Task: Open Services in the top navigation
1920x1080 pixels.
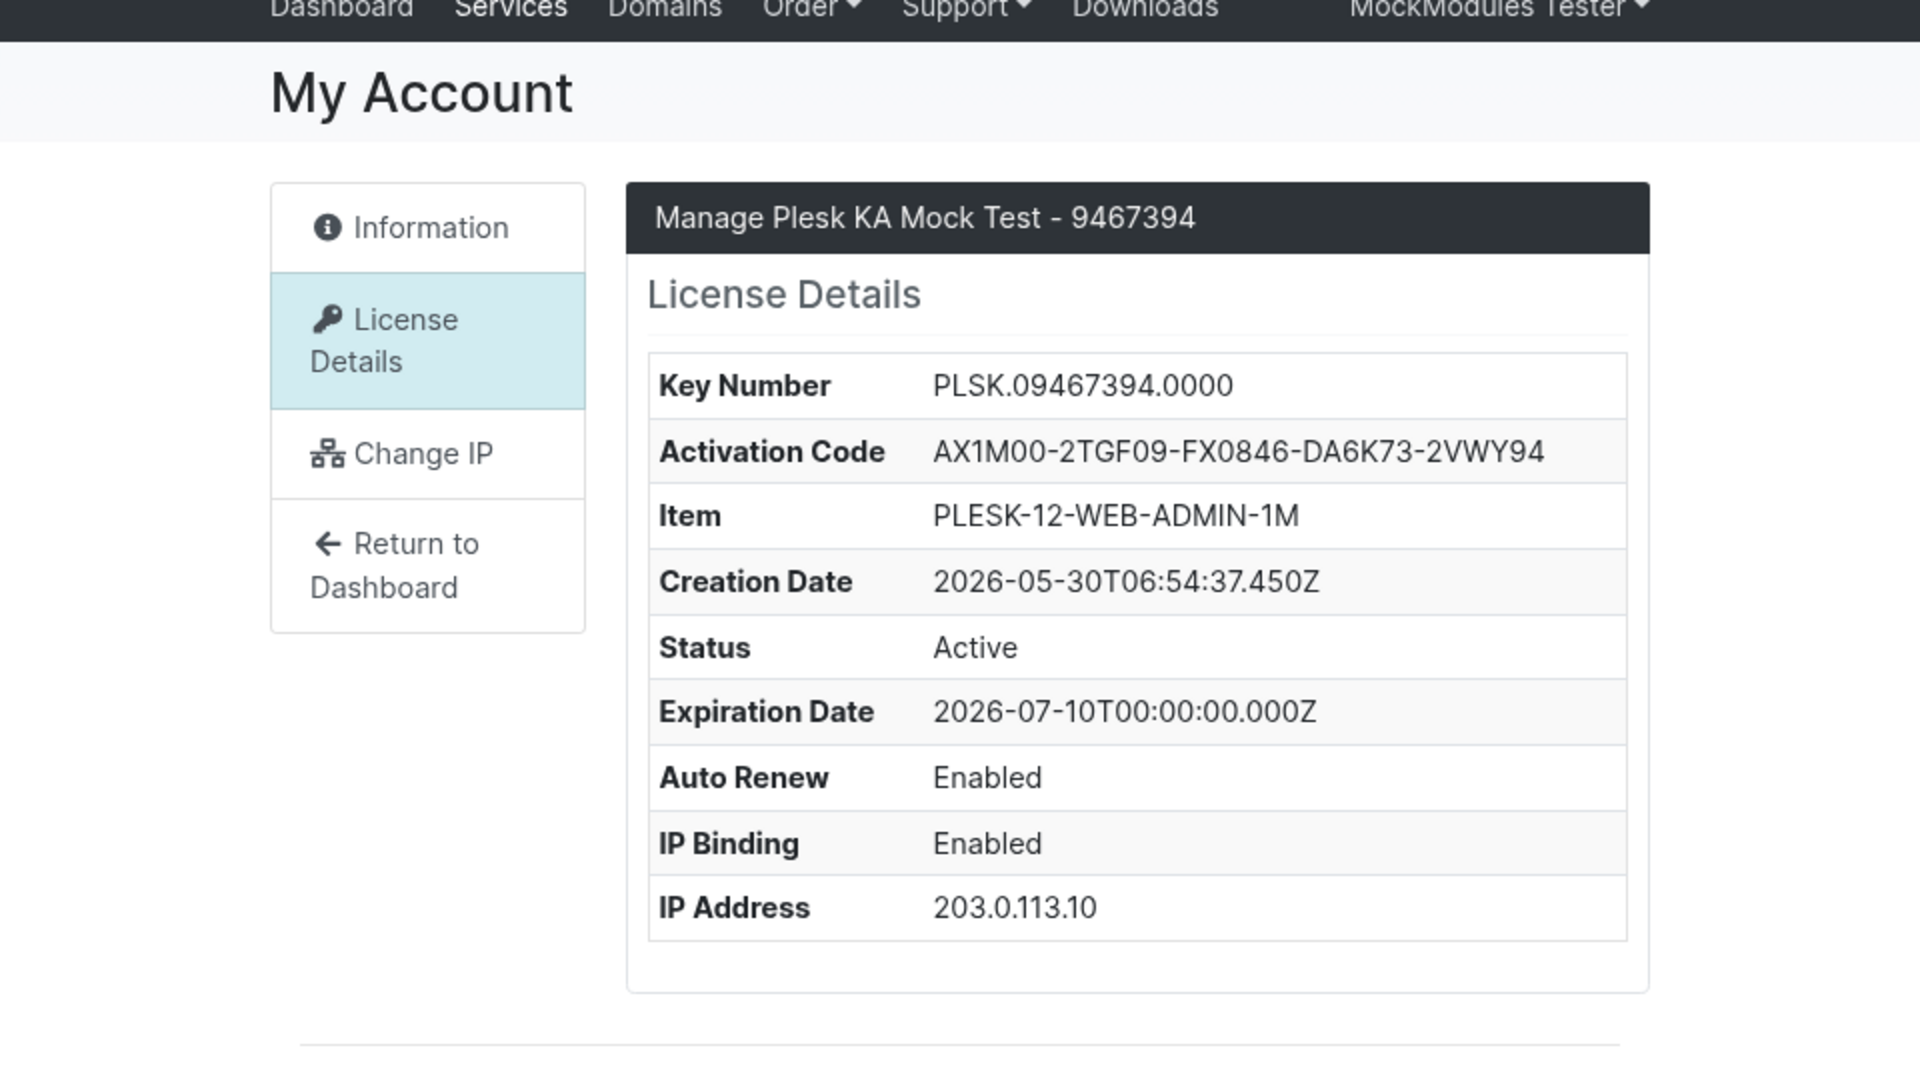Action: (x=511, y=9)
